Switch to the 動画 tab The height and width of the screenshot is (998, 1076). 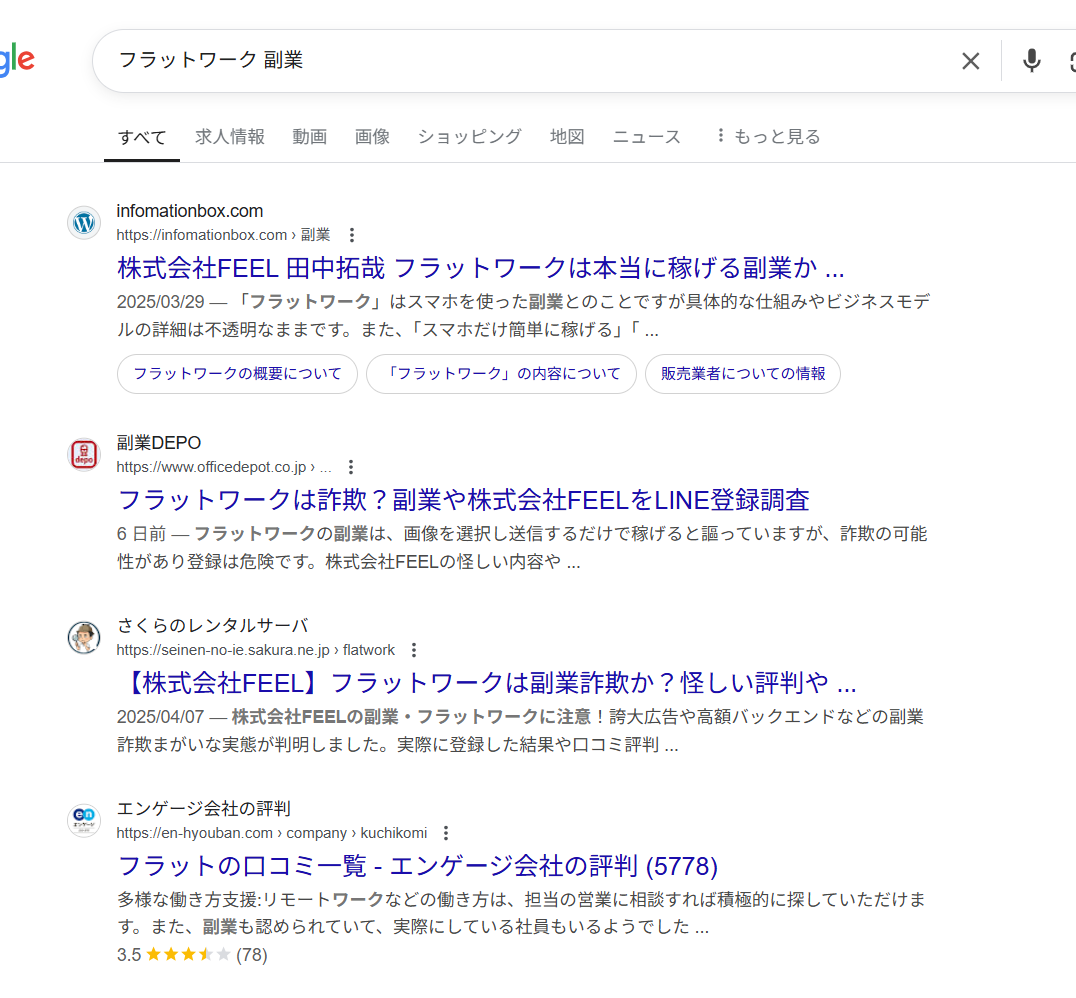(x=309, y=137)
